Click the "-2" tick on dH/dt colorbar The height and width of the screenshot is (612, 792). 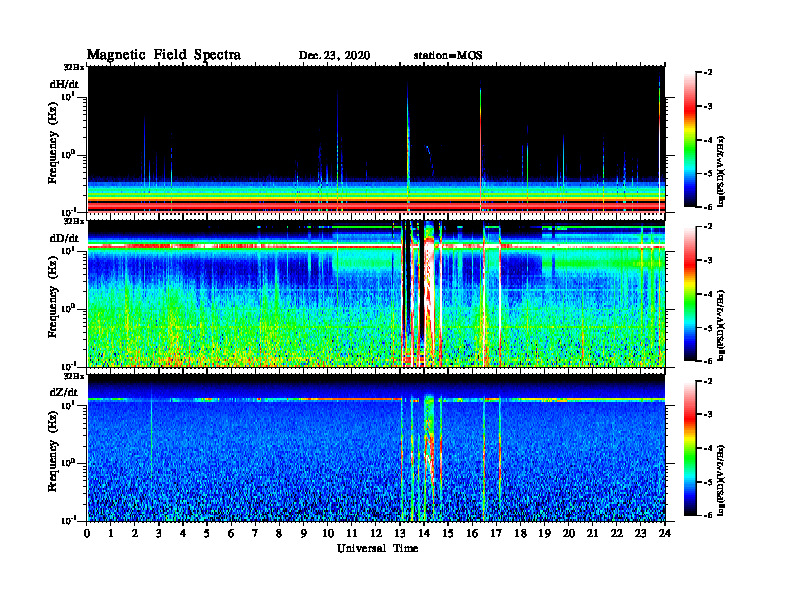[707, 73]
